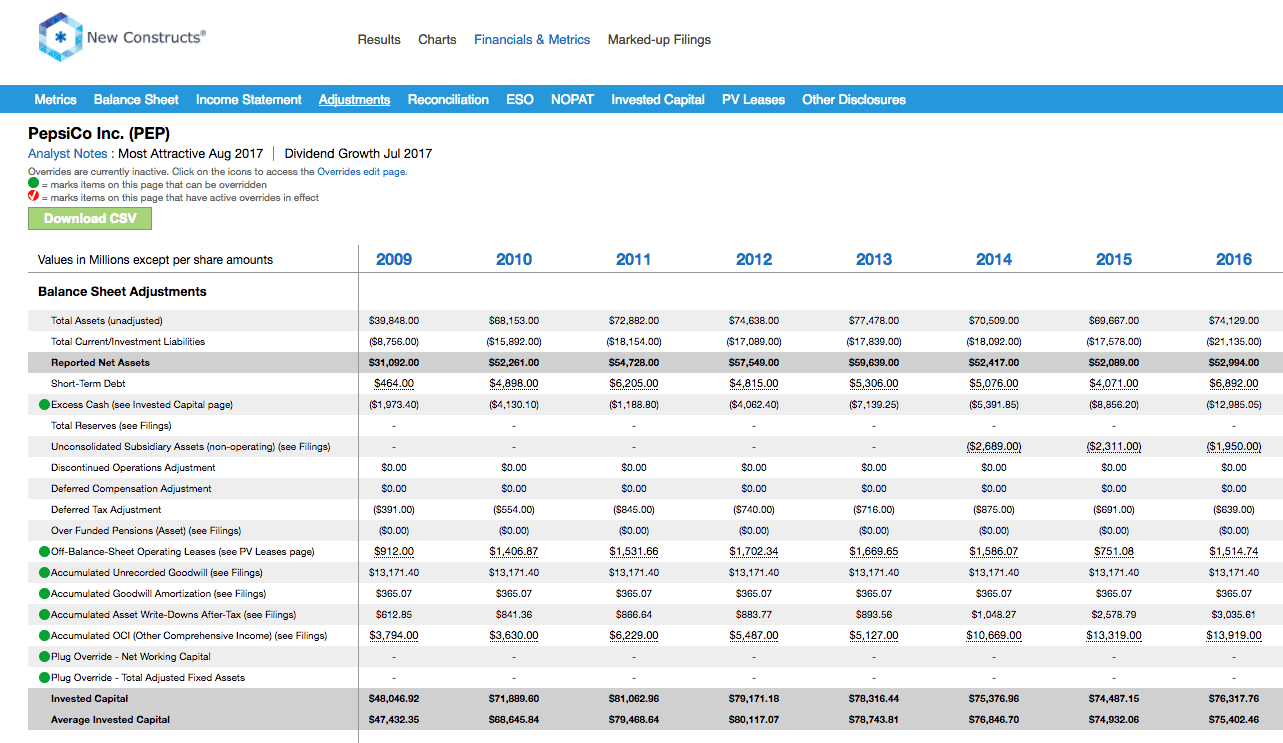Switch to the Income Statement tab
This screenshot has width=1283, height=743.
[x=249, y=100]
